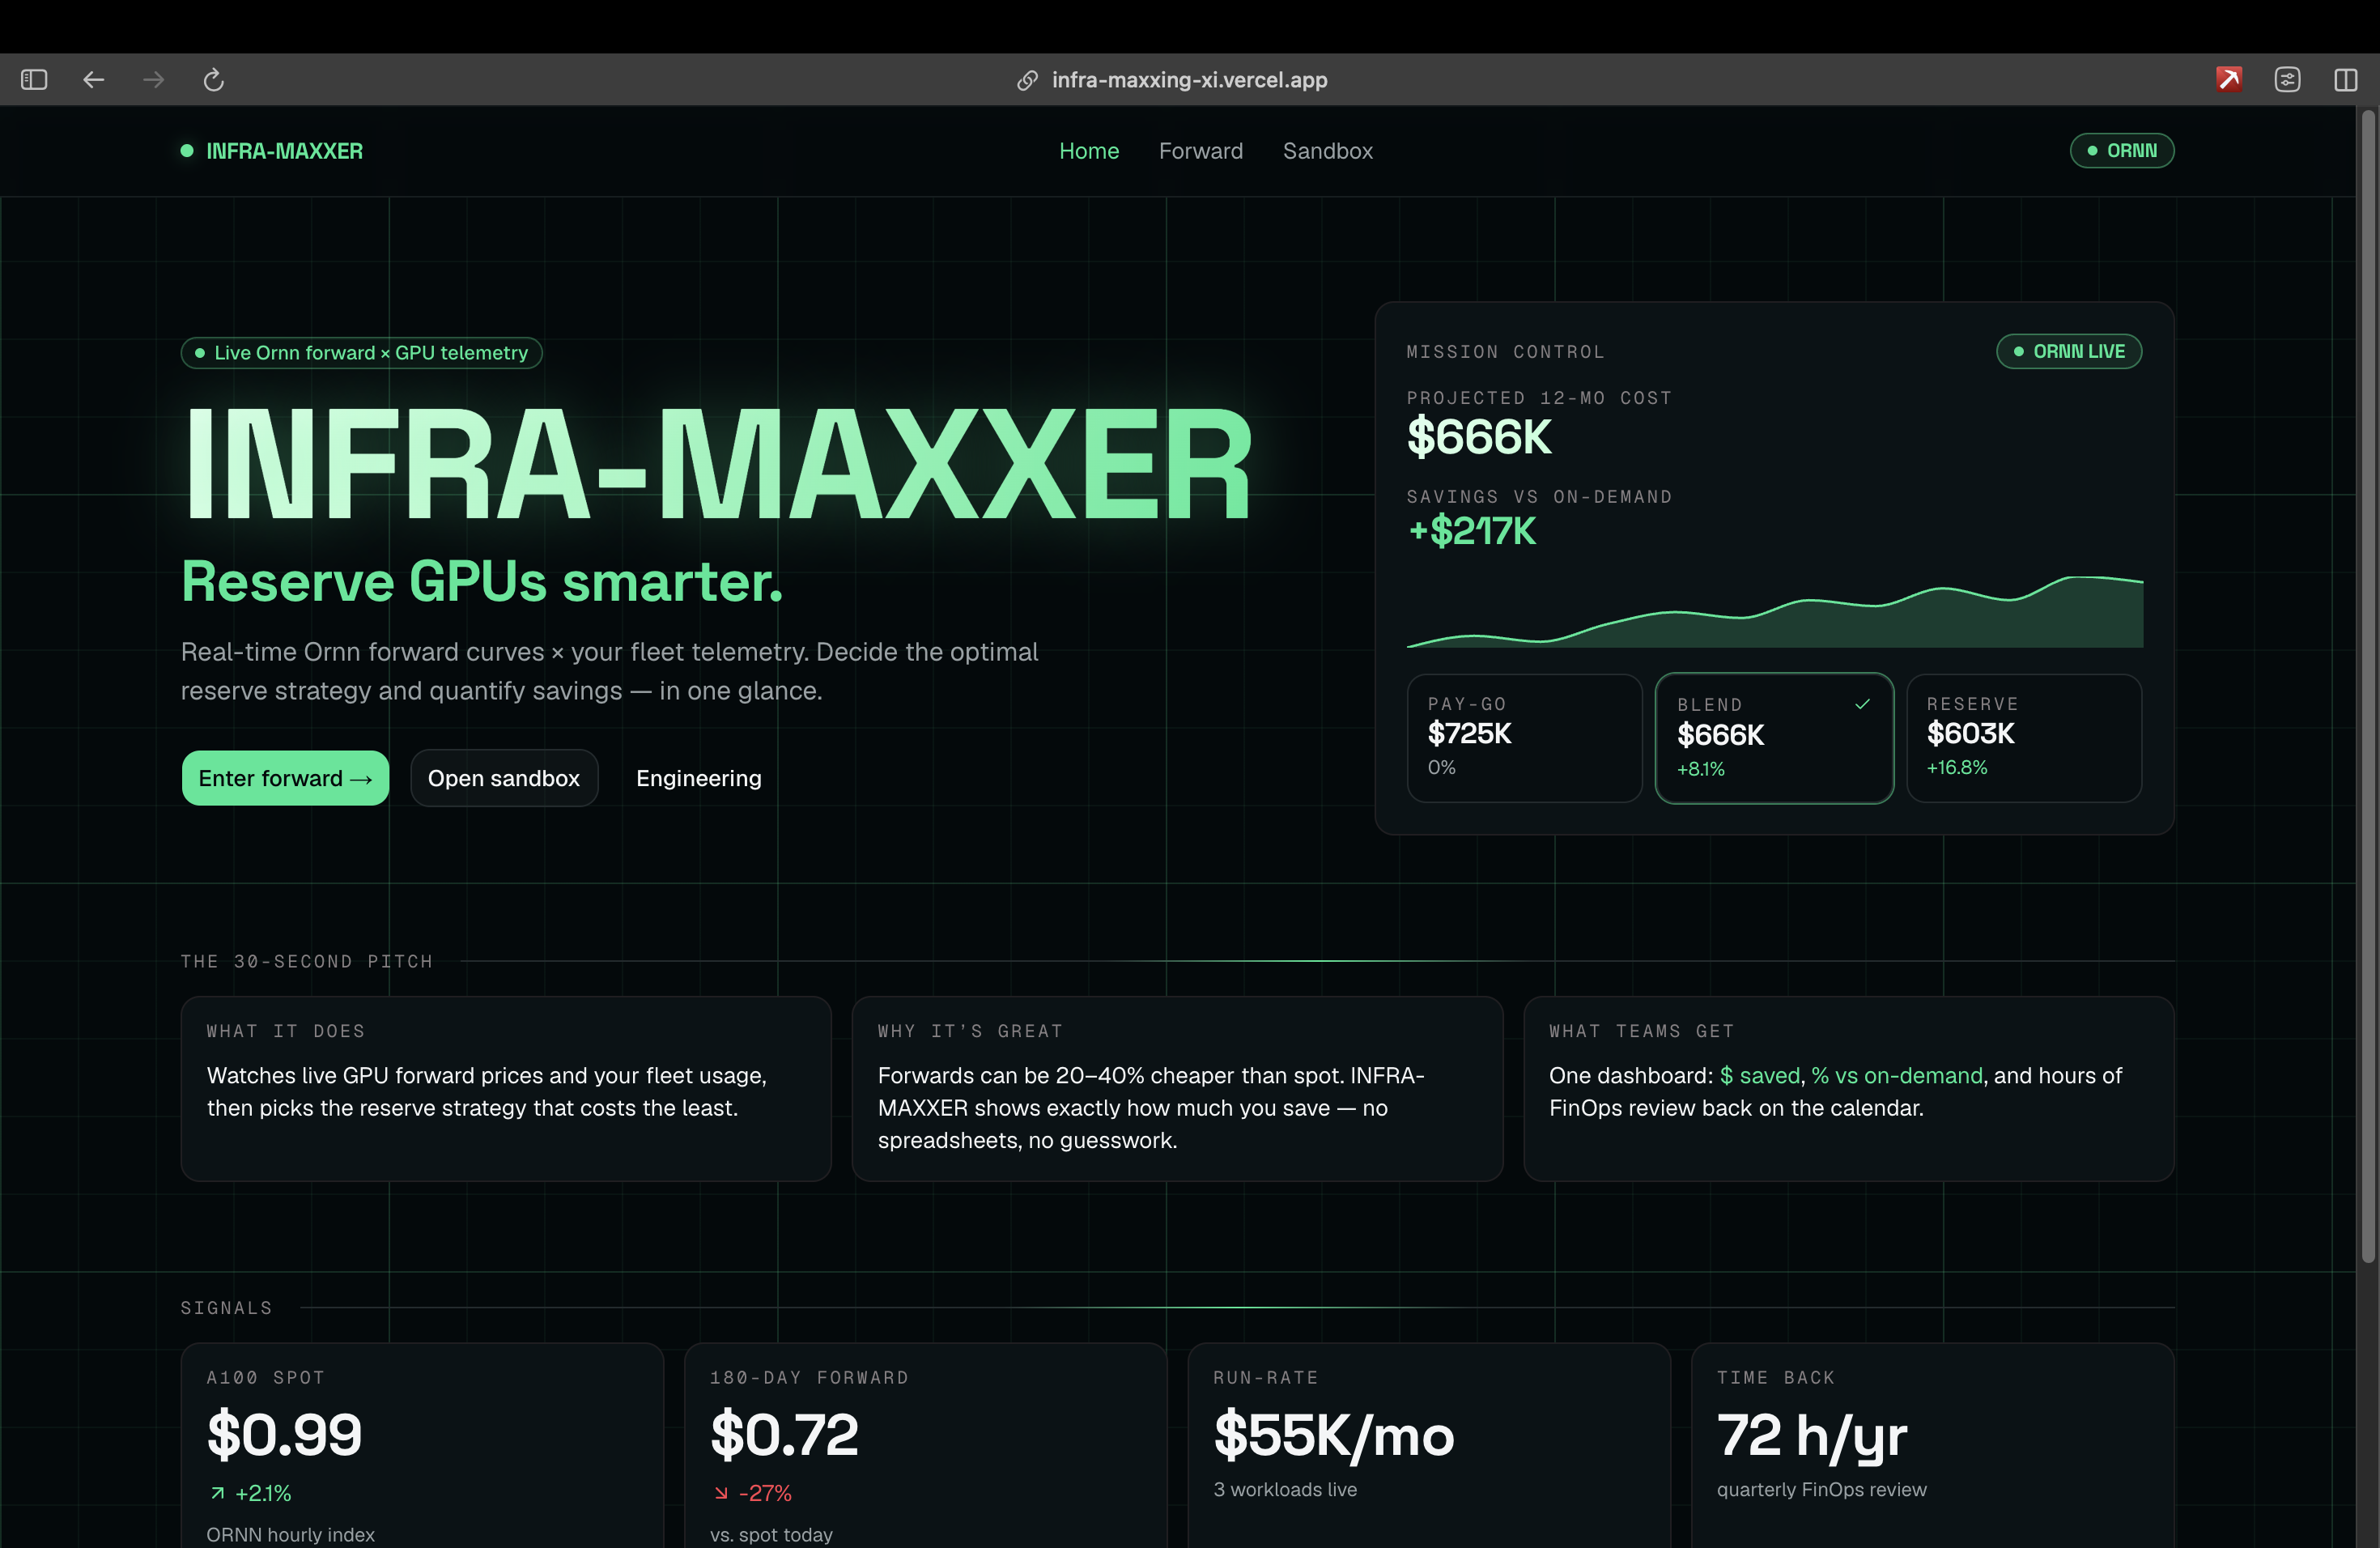2380x1548 pixels.
Task: Open the Home nav tab
Action: (1089, 151)
